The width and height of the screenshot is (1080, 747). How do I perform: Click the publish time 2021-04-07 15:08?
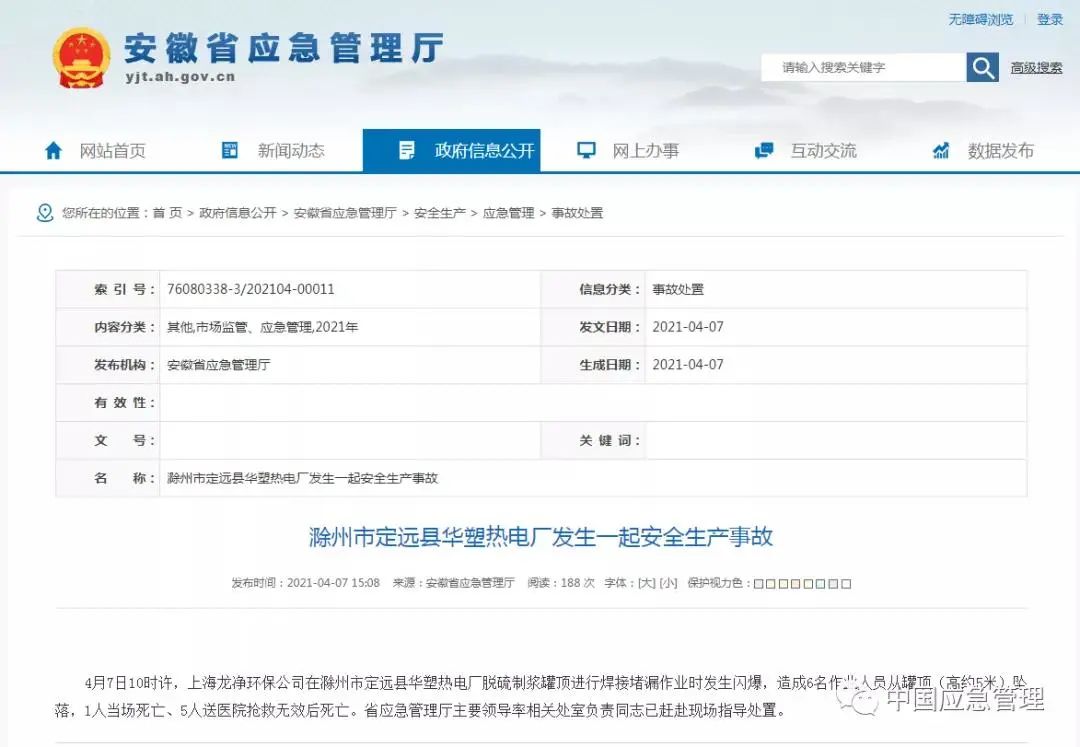tap(333, 583)
